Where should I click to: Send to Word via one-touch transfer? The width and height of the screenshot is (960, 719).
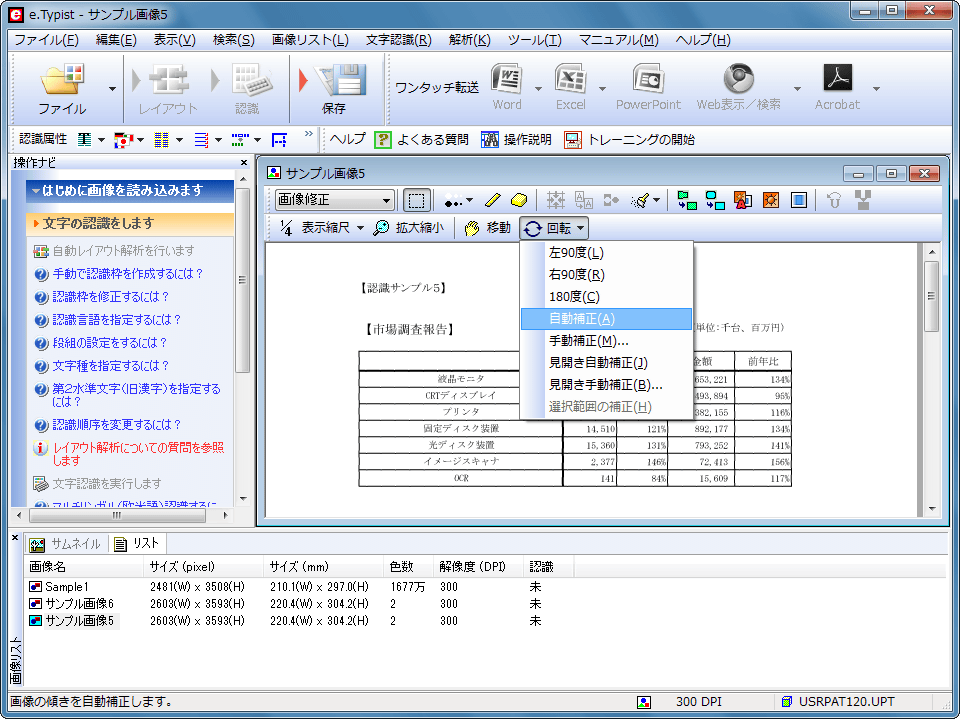[507, 78]
